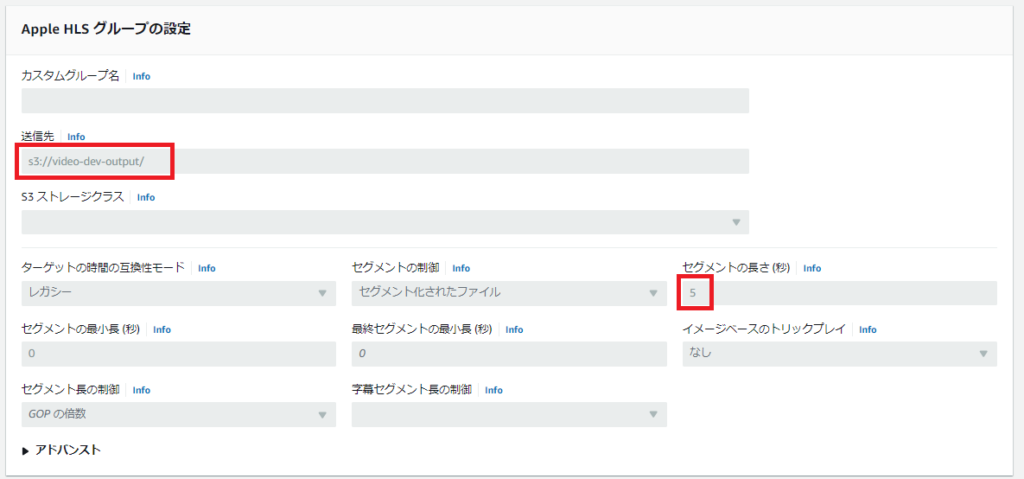1024x479 pixels.
Task: Focus the セグメントの長さ (秒) field
Action: [x=839, y=293]
